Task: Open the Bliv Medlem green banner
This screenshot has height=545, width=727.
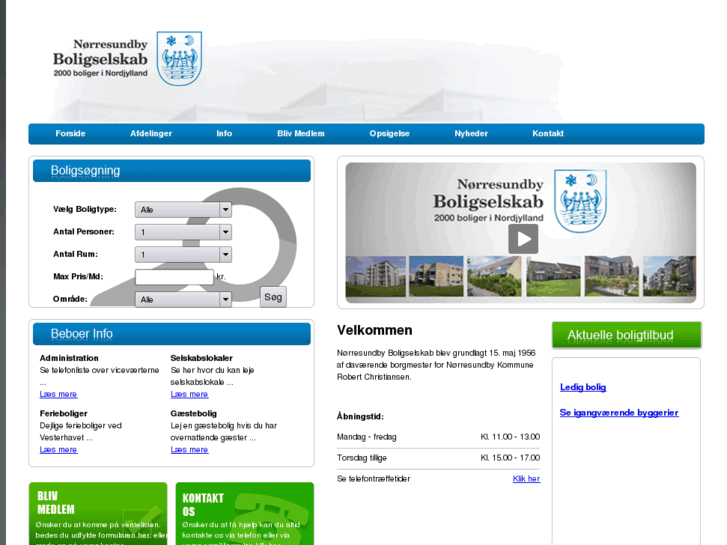Action: coord(98,513)
